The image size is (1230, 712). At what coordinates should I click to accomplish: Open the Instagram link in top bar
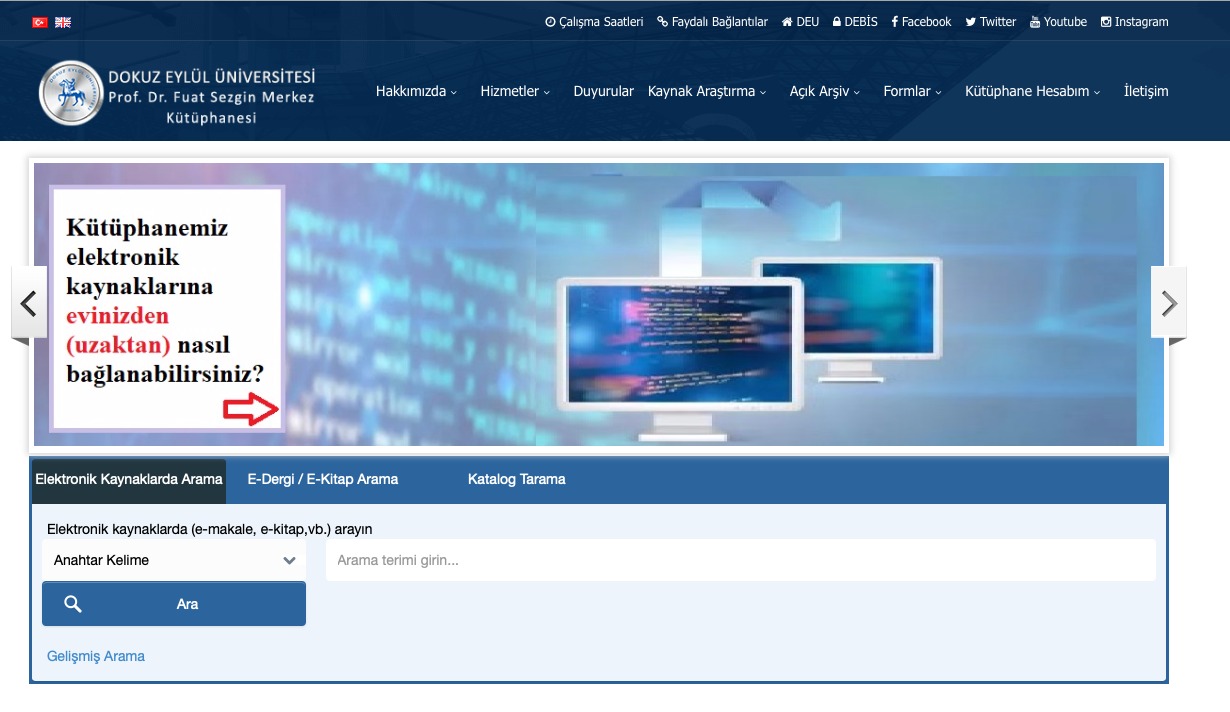tap(1134, 22)
